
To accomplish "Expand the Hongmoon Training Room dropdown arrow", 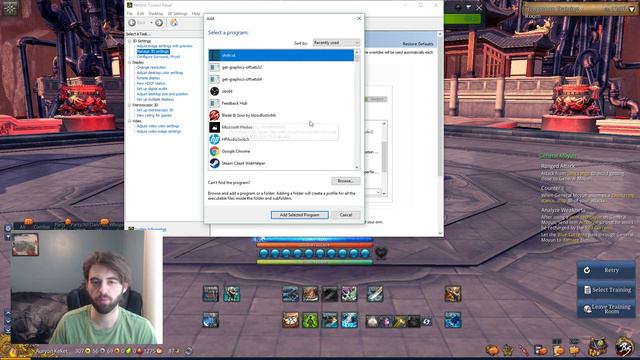I will (632, 9).
